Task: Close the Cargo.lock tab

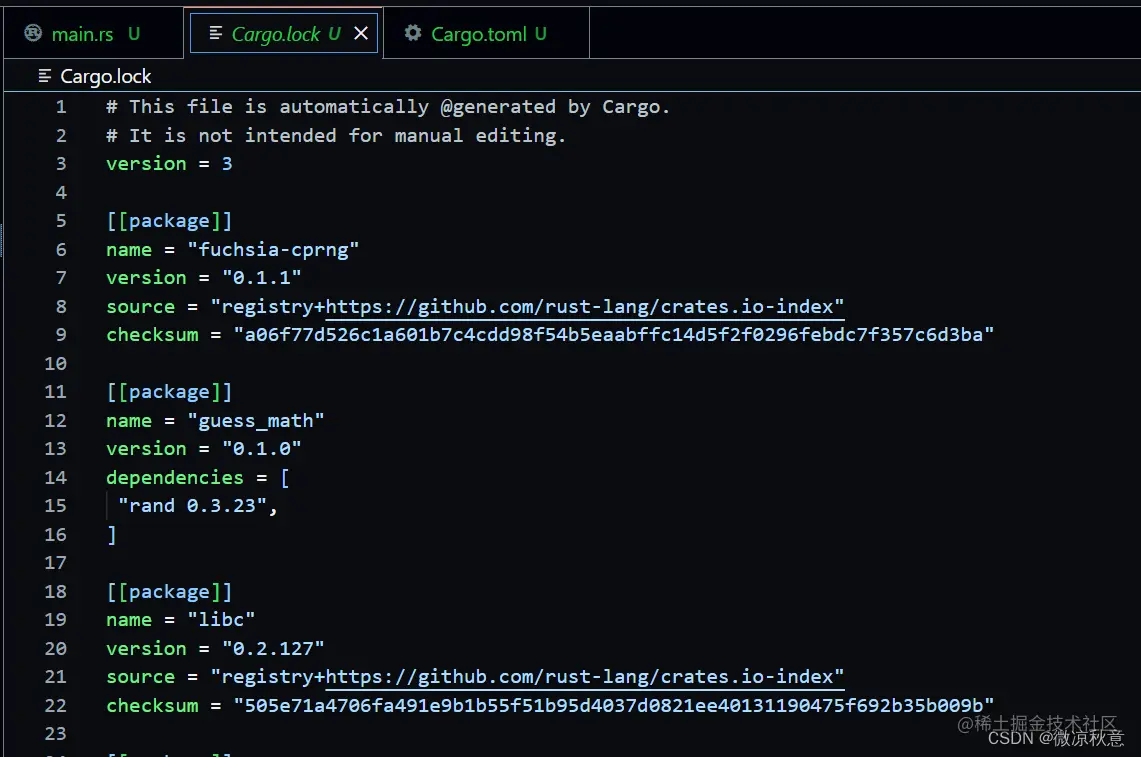Action: [x=361, y=33]
